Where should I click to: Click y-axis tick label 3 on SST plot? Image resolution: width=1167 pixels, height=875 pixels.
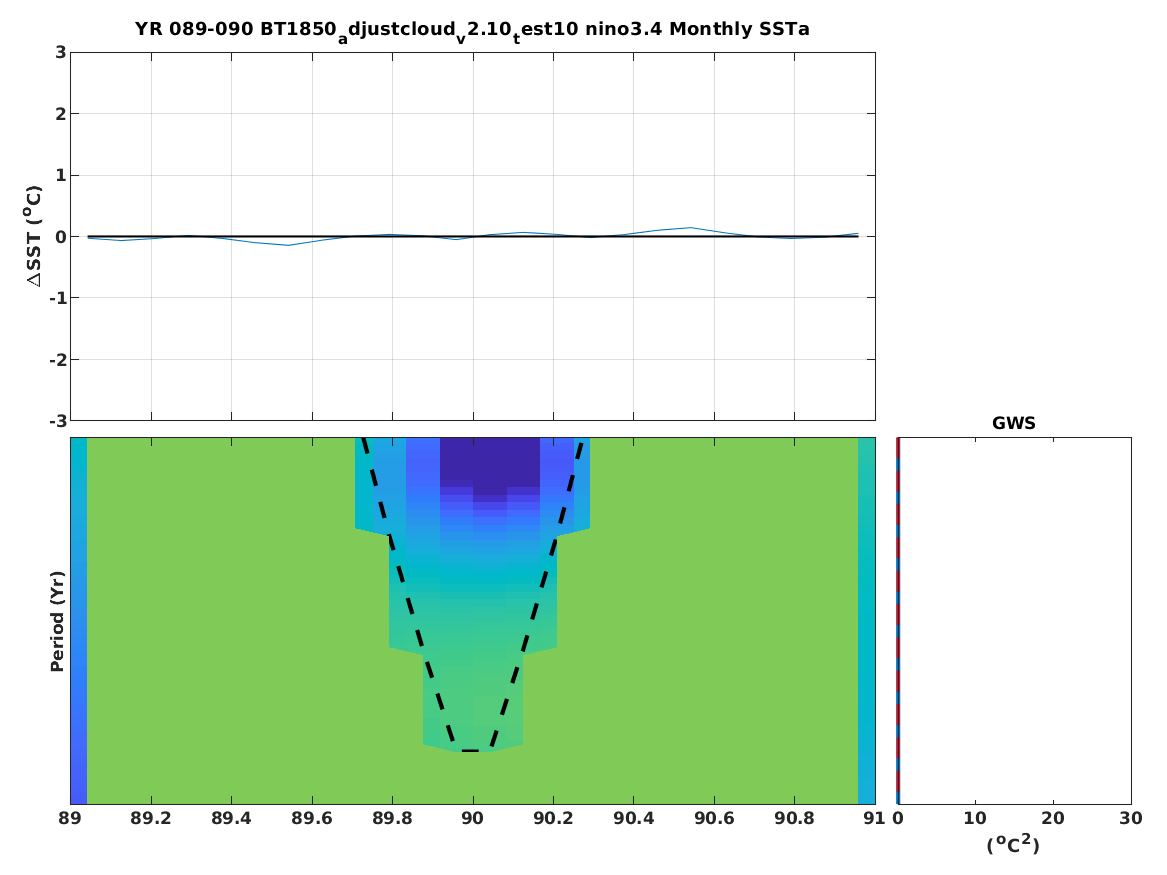[x=60, y=52]
